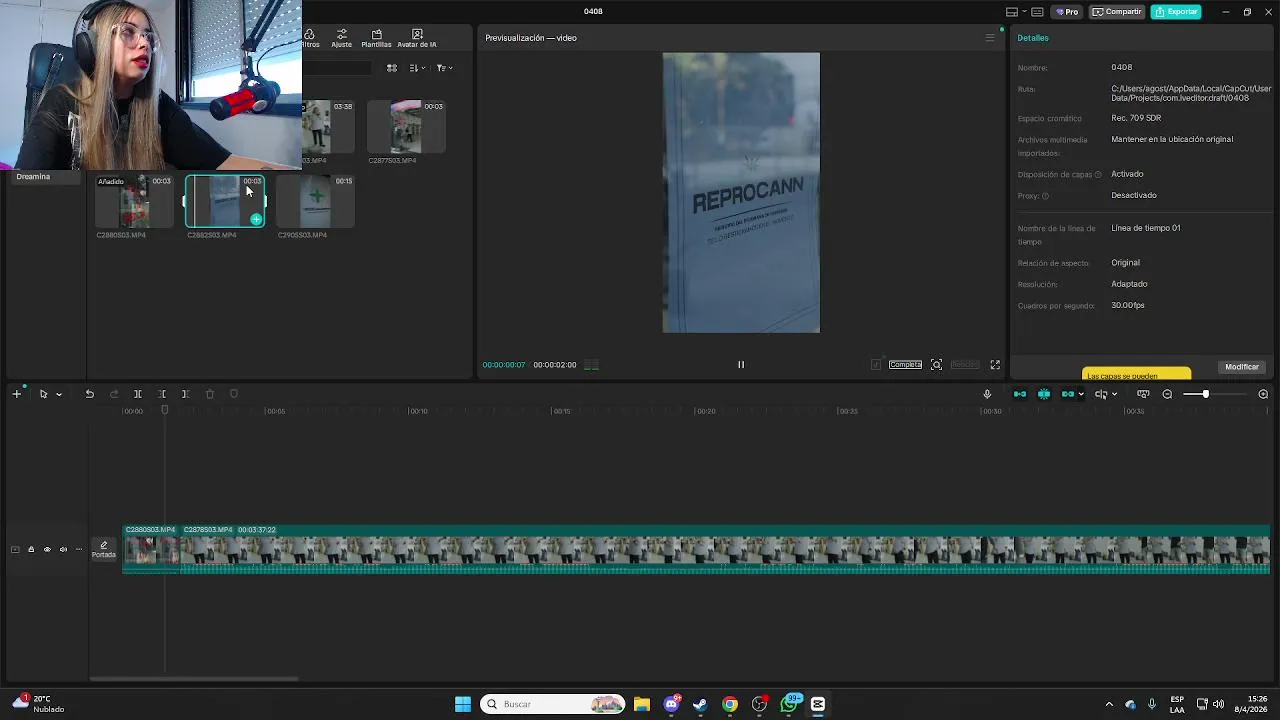Lock the main video track
This screenshot has width=1280, height=720.
point(31,549)
